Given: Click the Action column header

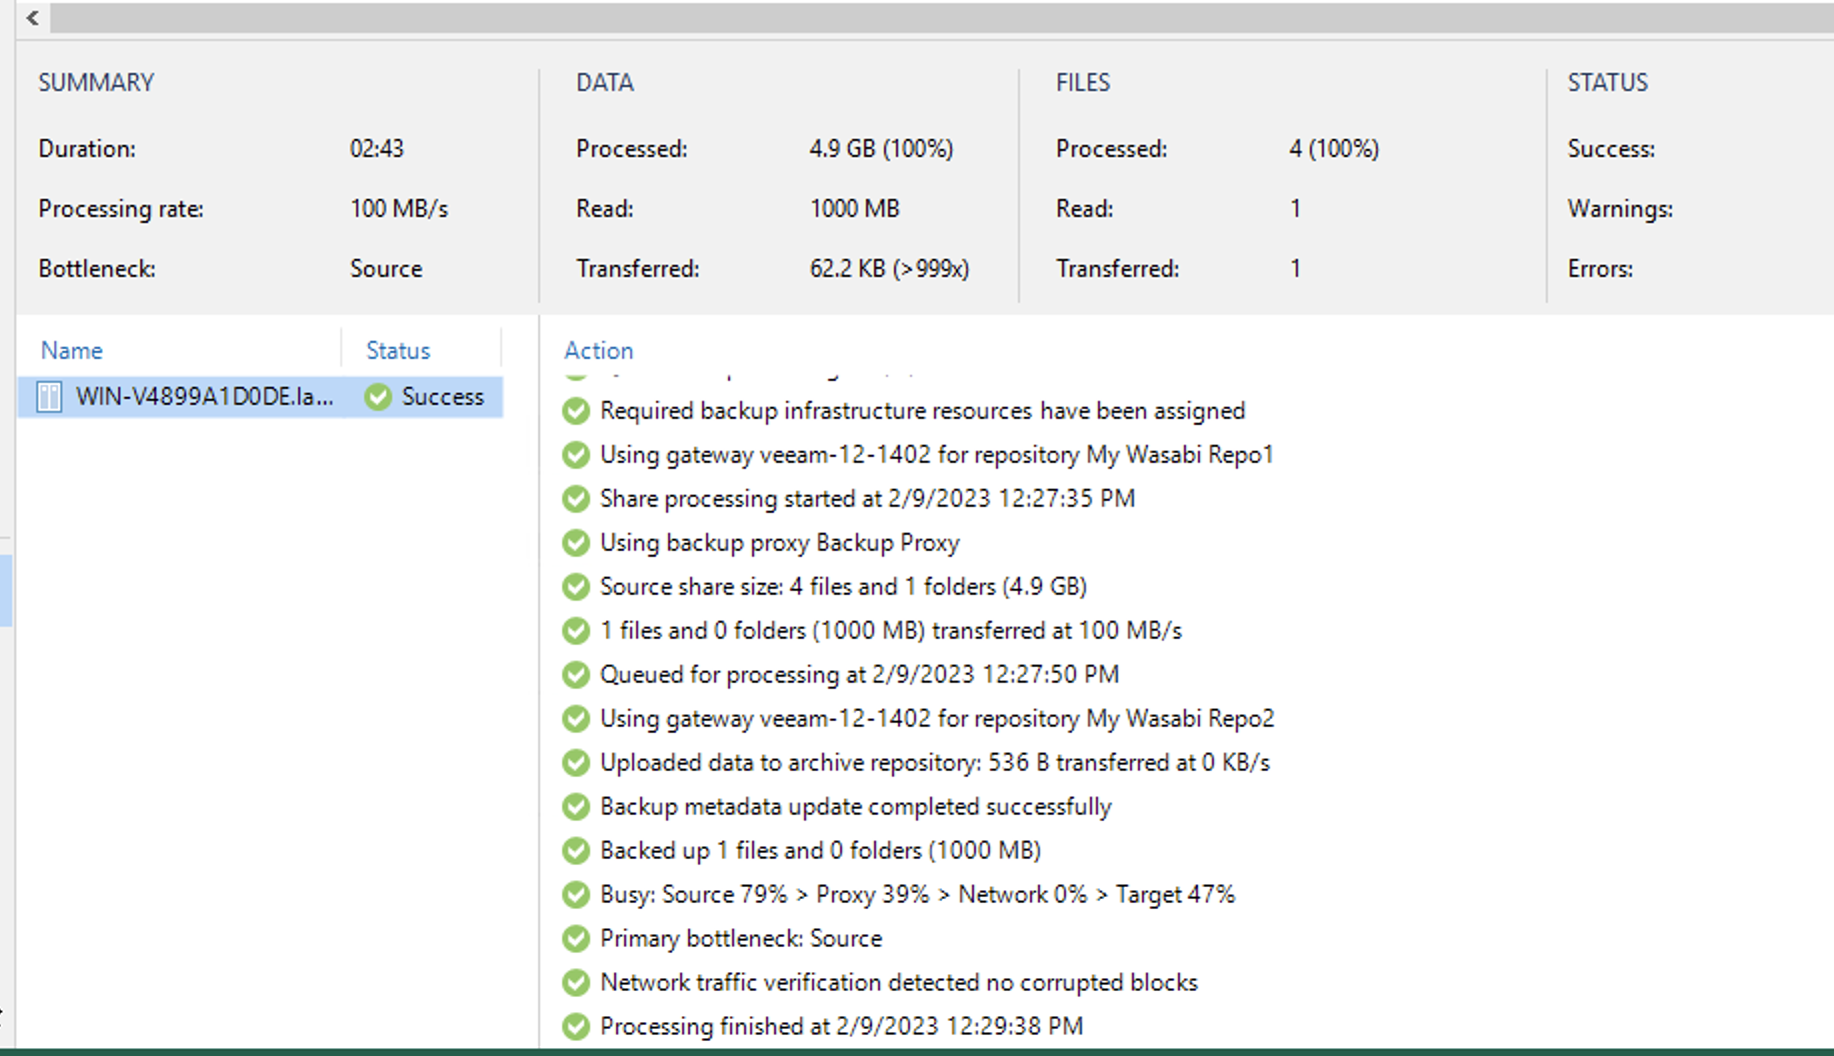Looking at the screenshot, I should click(598, 350).
